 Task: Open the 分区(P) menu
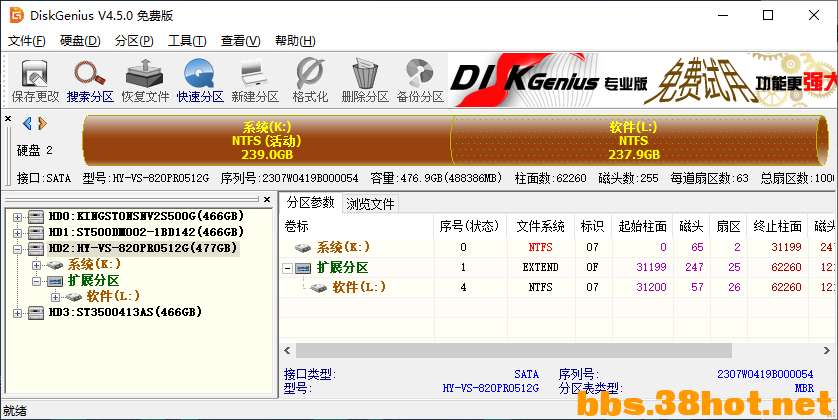point(134,41)
